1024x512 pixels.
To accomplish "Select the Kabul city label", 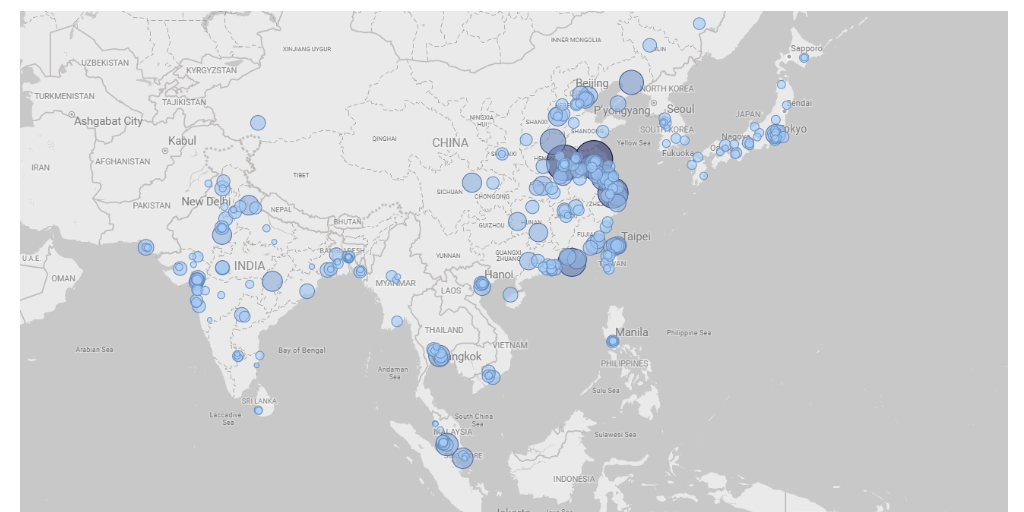I will 182,140.
